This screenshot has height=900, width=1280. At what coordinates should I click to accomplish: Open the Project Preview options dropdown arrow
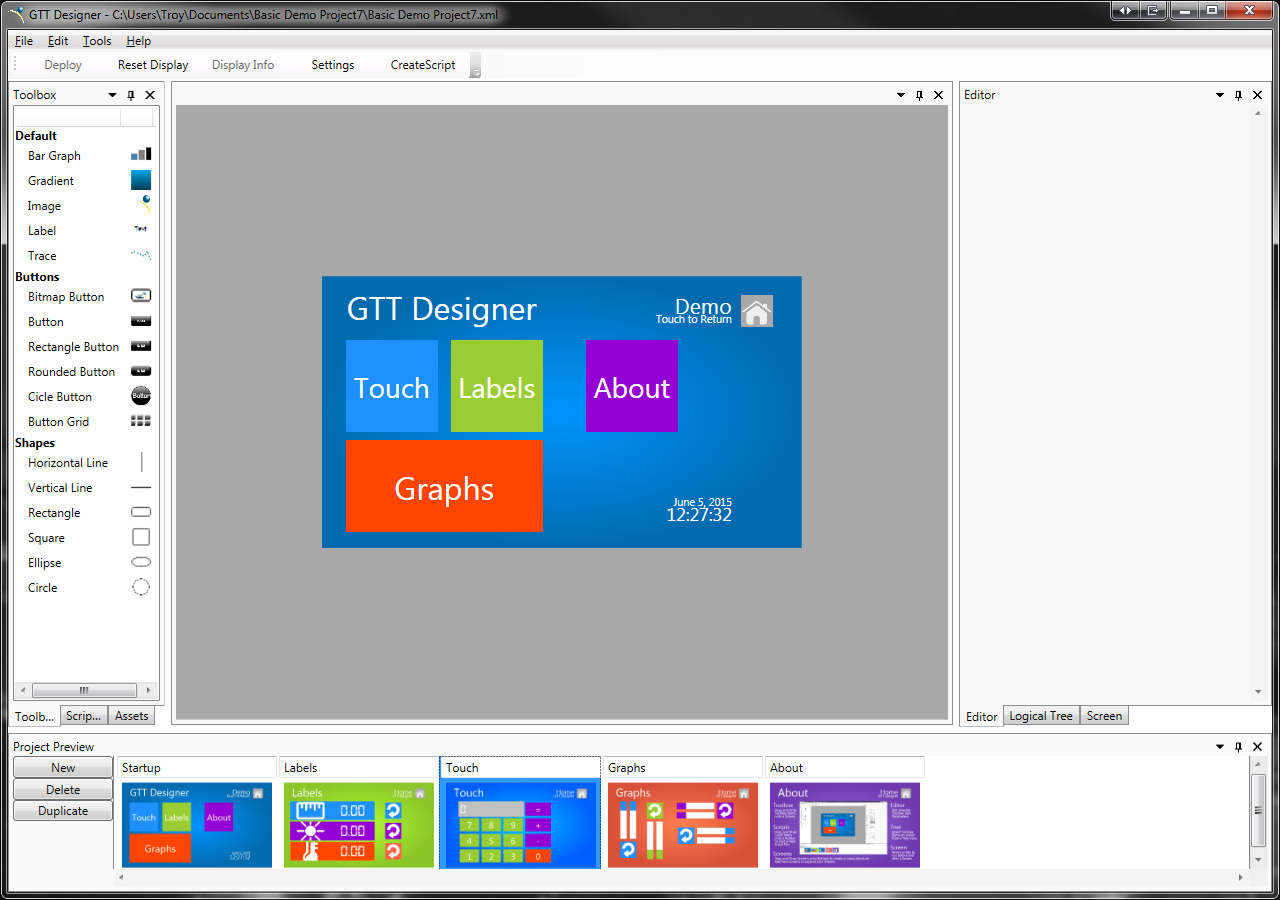click(1220, 747)
